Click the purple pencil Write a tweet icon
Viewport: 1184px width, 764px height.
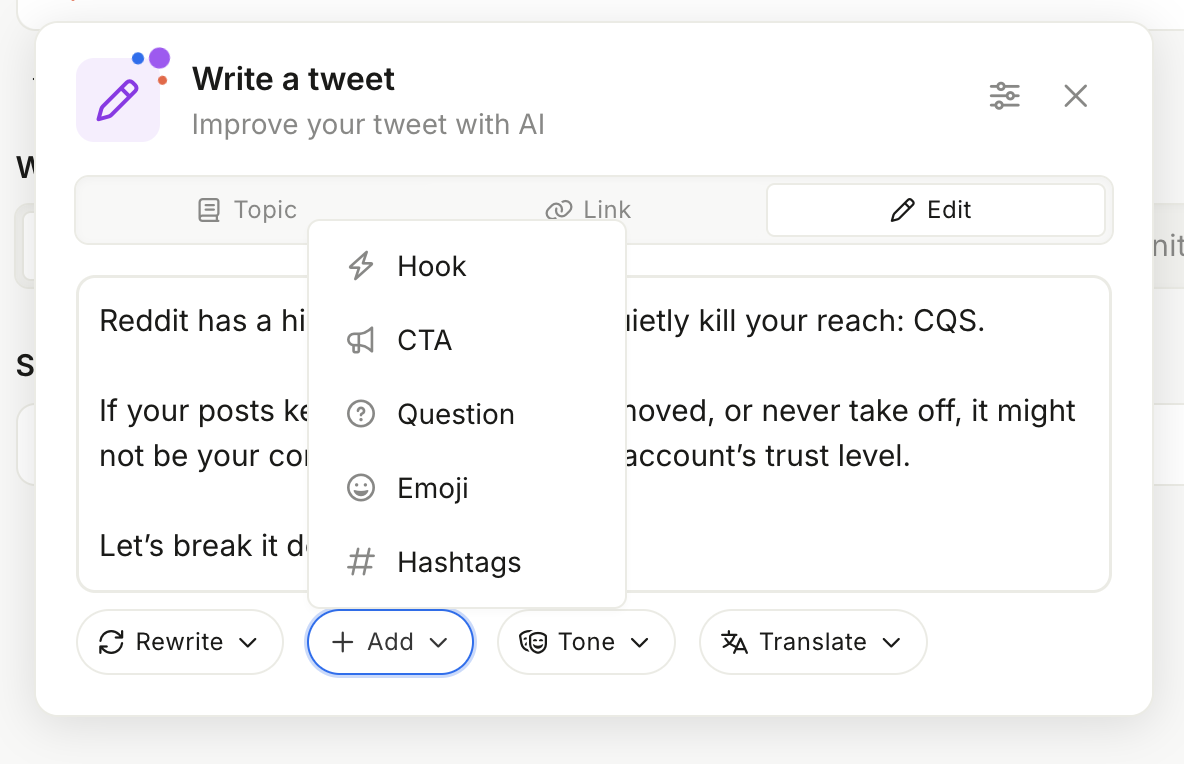118,100
